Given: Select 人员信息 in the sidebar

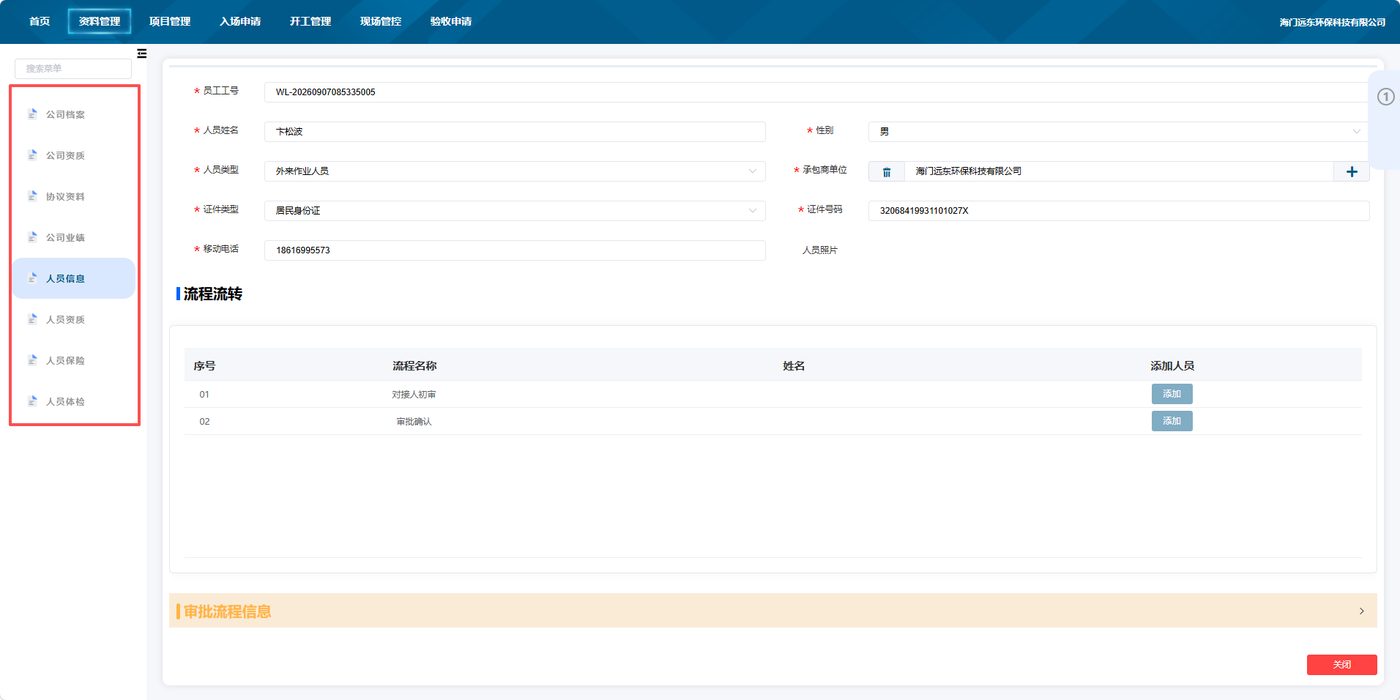Looking at the screenshot, I should coord(74,279).
